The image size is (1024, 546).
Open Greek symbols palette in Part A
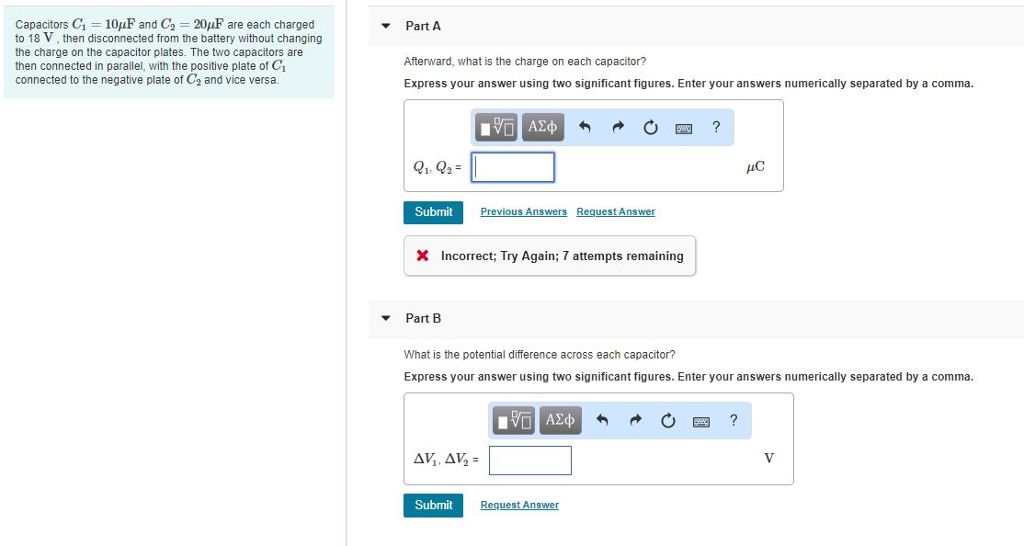tap(543, 127)
